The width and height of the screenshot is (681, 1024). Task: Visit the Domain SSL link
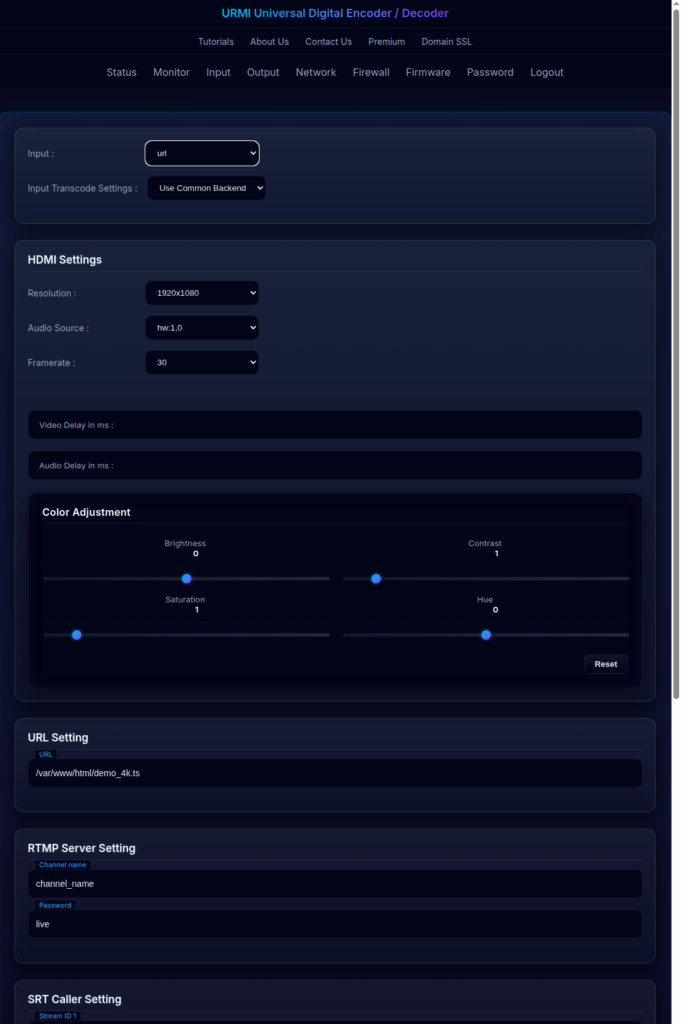tap(446, 42)
